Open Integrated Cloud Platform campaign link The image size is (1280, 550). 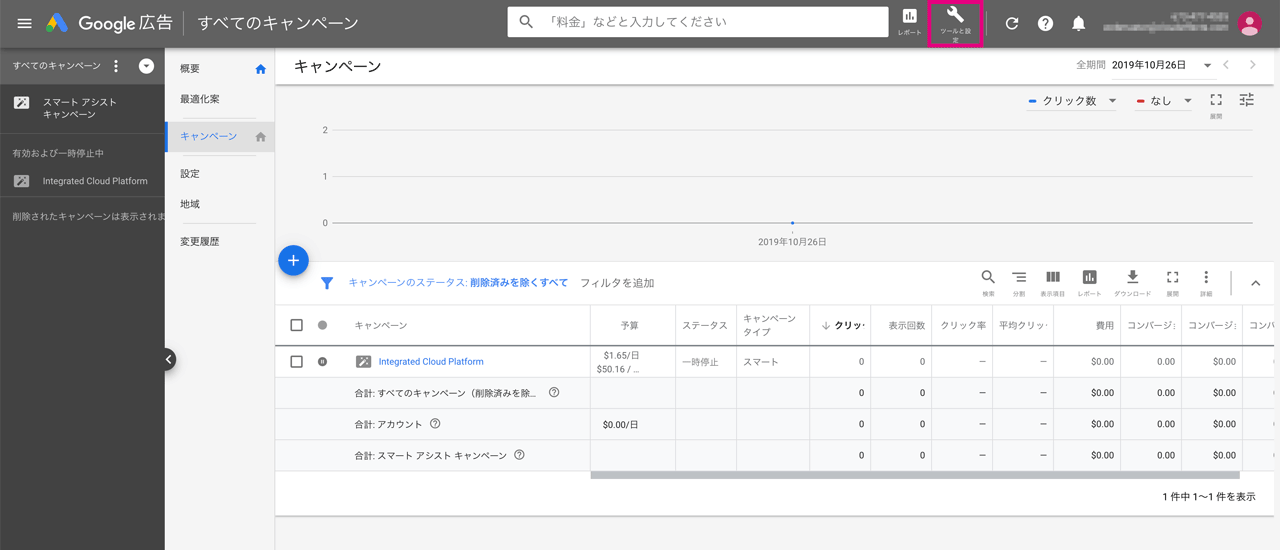pos(431,362)
